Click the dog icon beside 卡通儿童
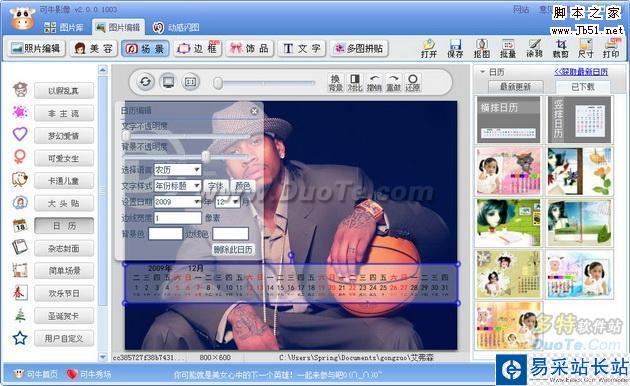The width and height of the screenshot is (630, 386). click(20, 179)
